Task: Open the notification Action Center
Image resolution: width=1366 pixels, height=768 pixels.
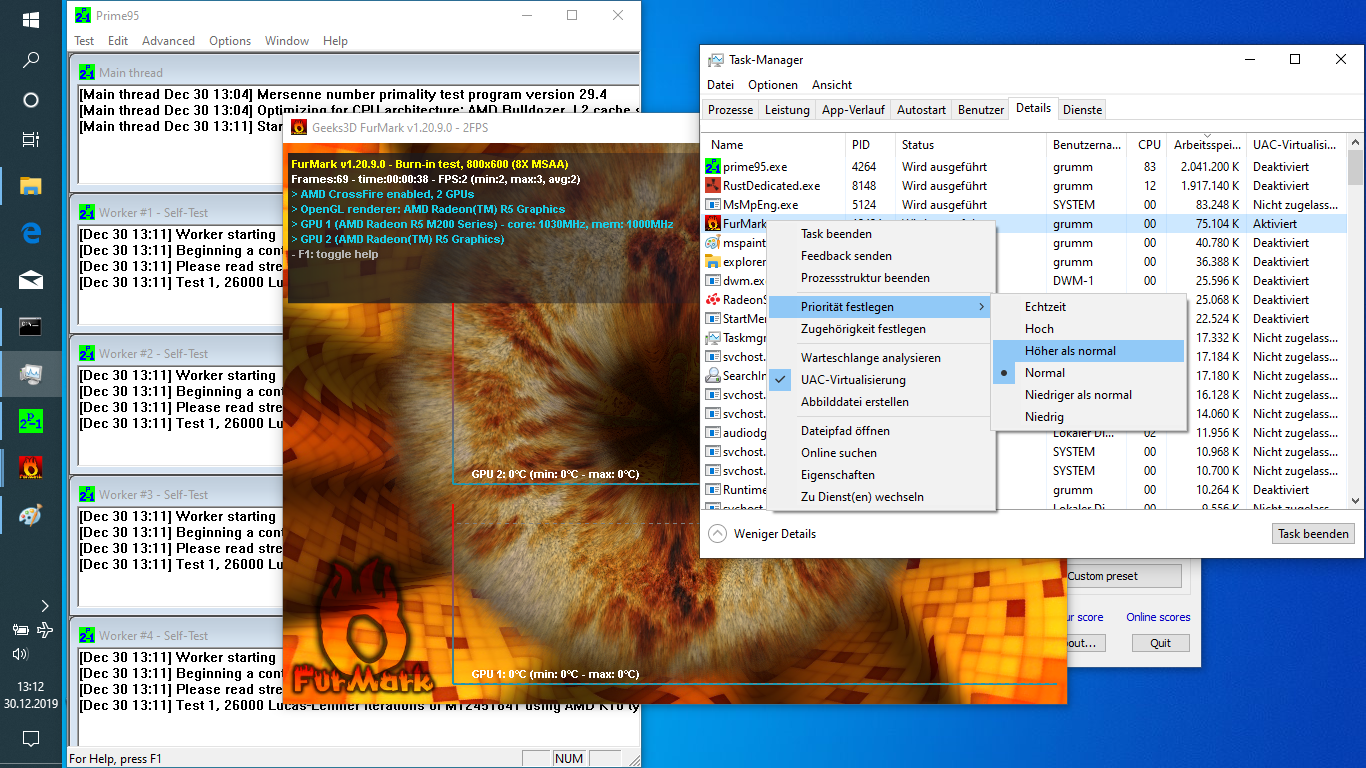Action: (x=31, y=739)
